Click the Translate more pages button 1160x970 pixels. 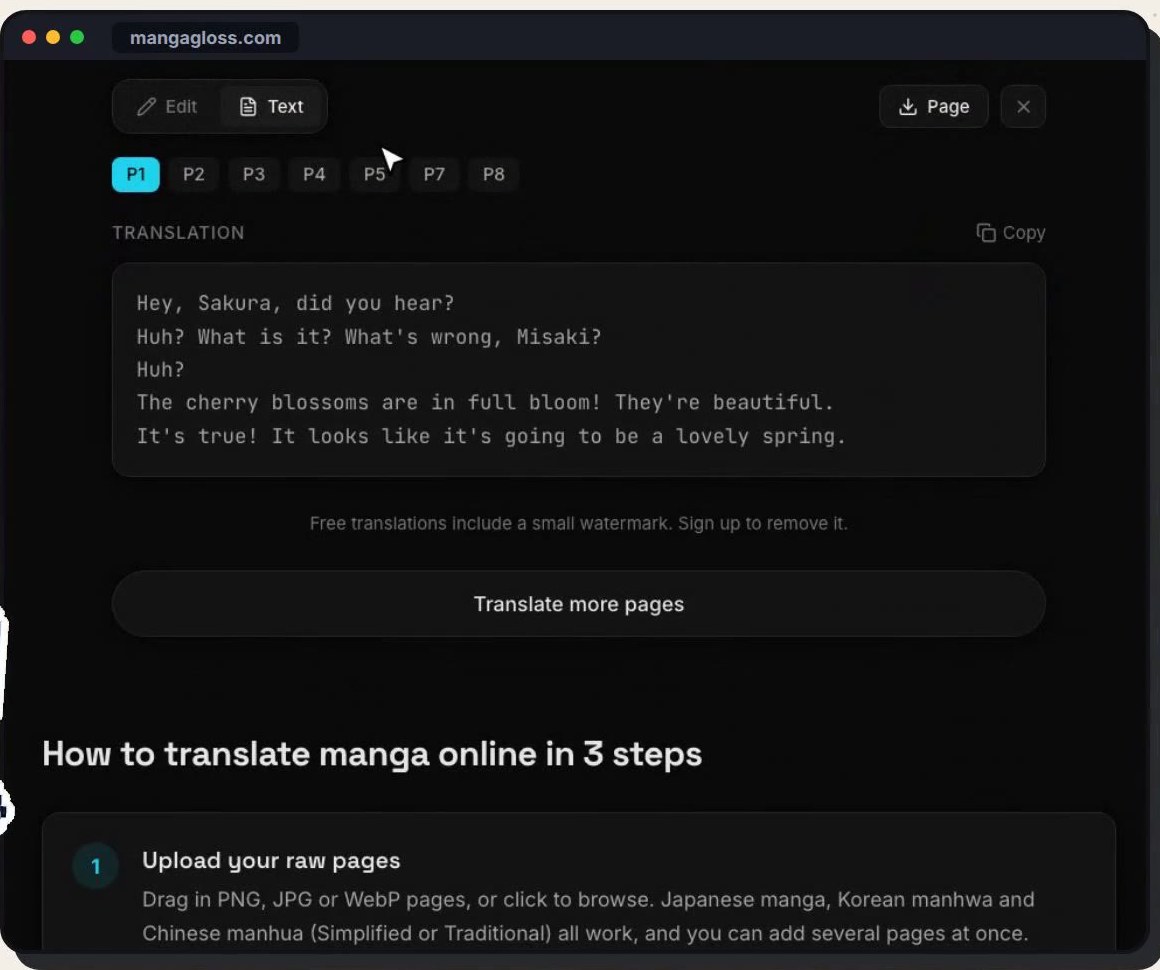[x=579, y=604]
